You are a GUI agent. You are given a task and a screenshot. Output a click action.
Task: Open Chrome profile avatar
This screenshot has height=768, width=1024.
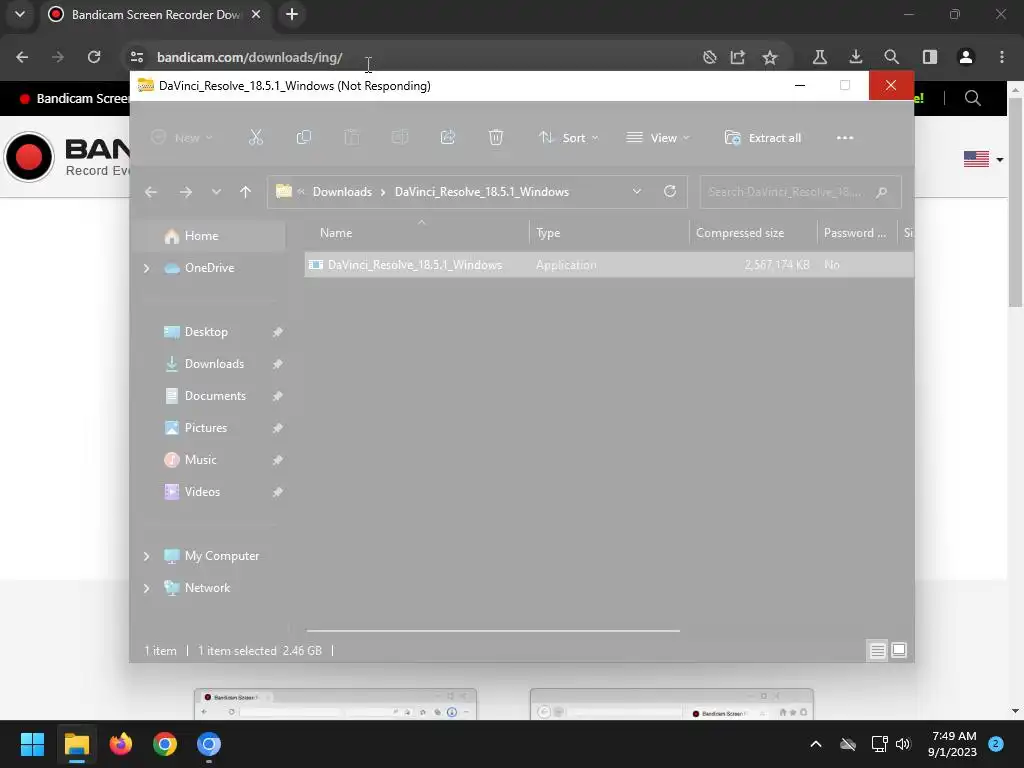pos(966,57)
